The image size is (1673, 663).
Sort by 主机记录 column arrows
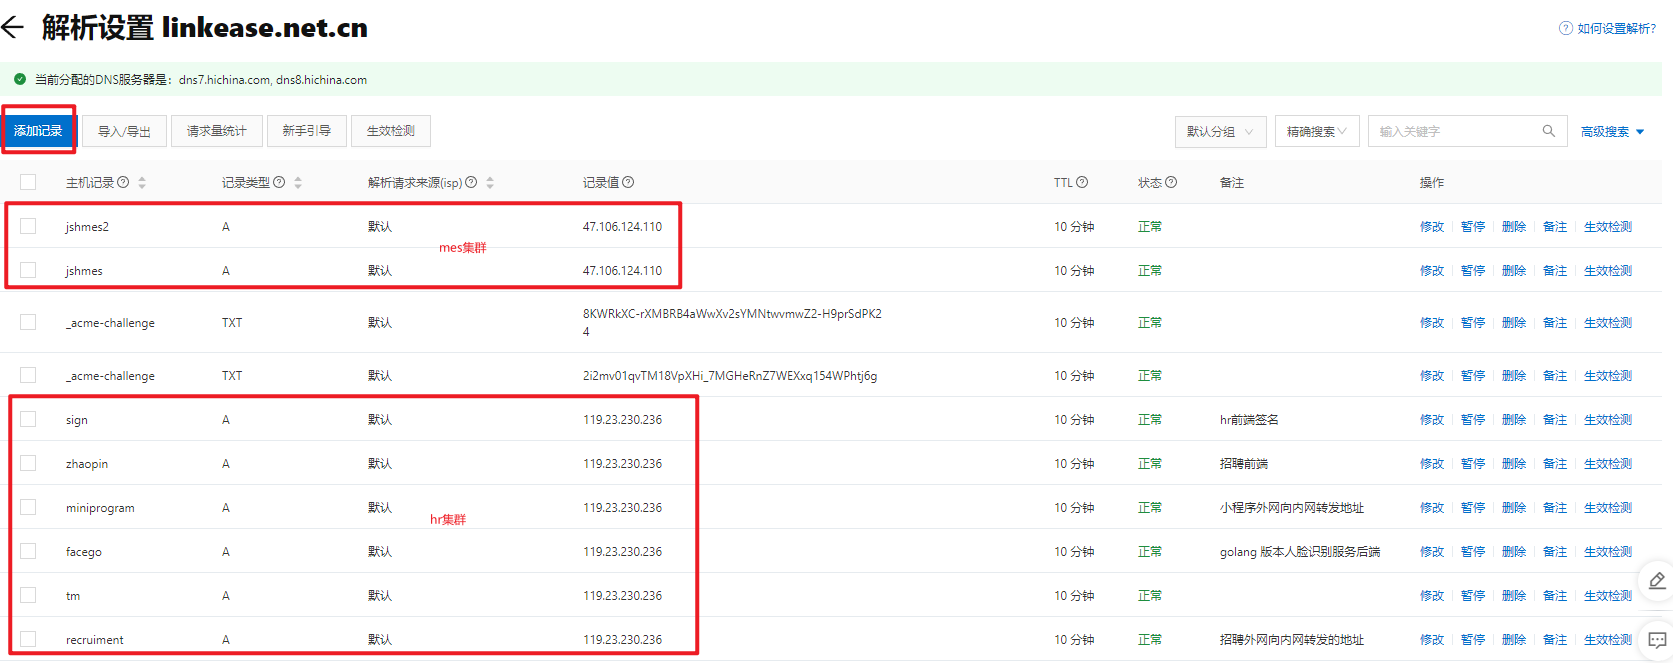pyautogui.click(x=142, y=182)
